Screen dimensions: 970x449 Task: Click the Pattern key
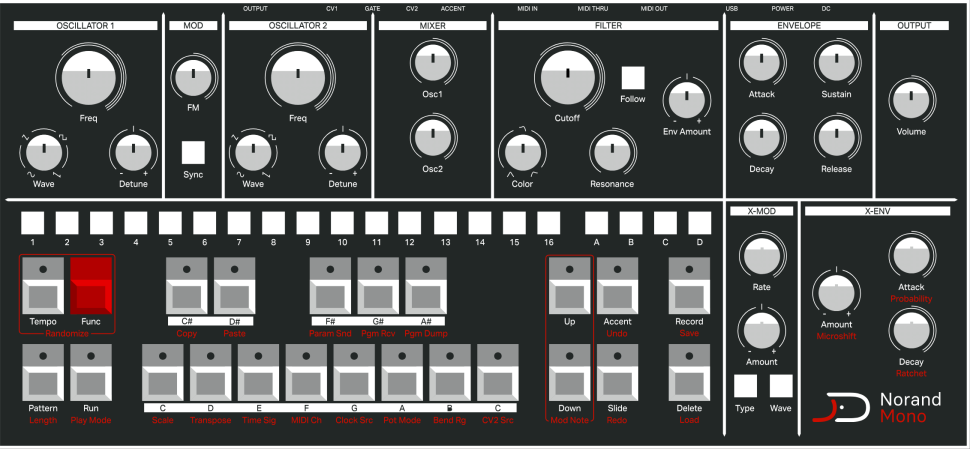43,372
